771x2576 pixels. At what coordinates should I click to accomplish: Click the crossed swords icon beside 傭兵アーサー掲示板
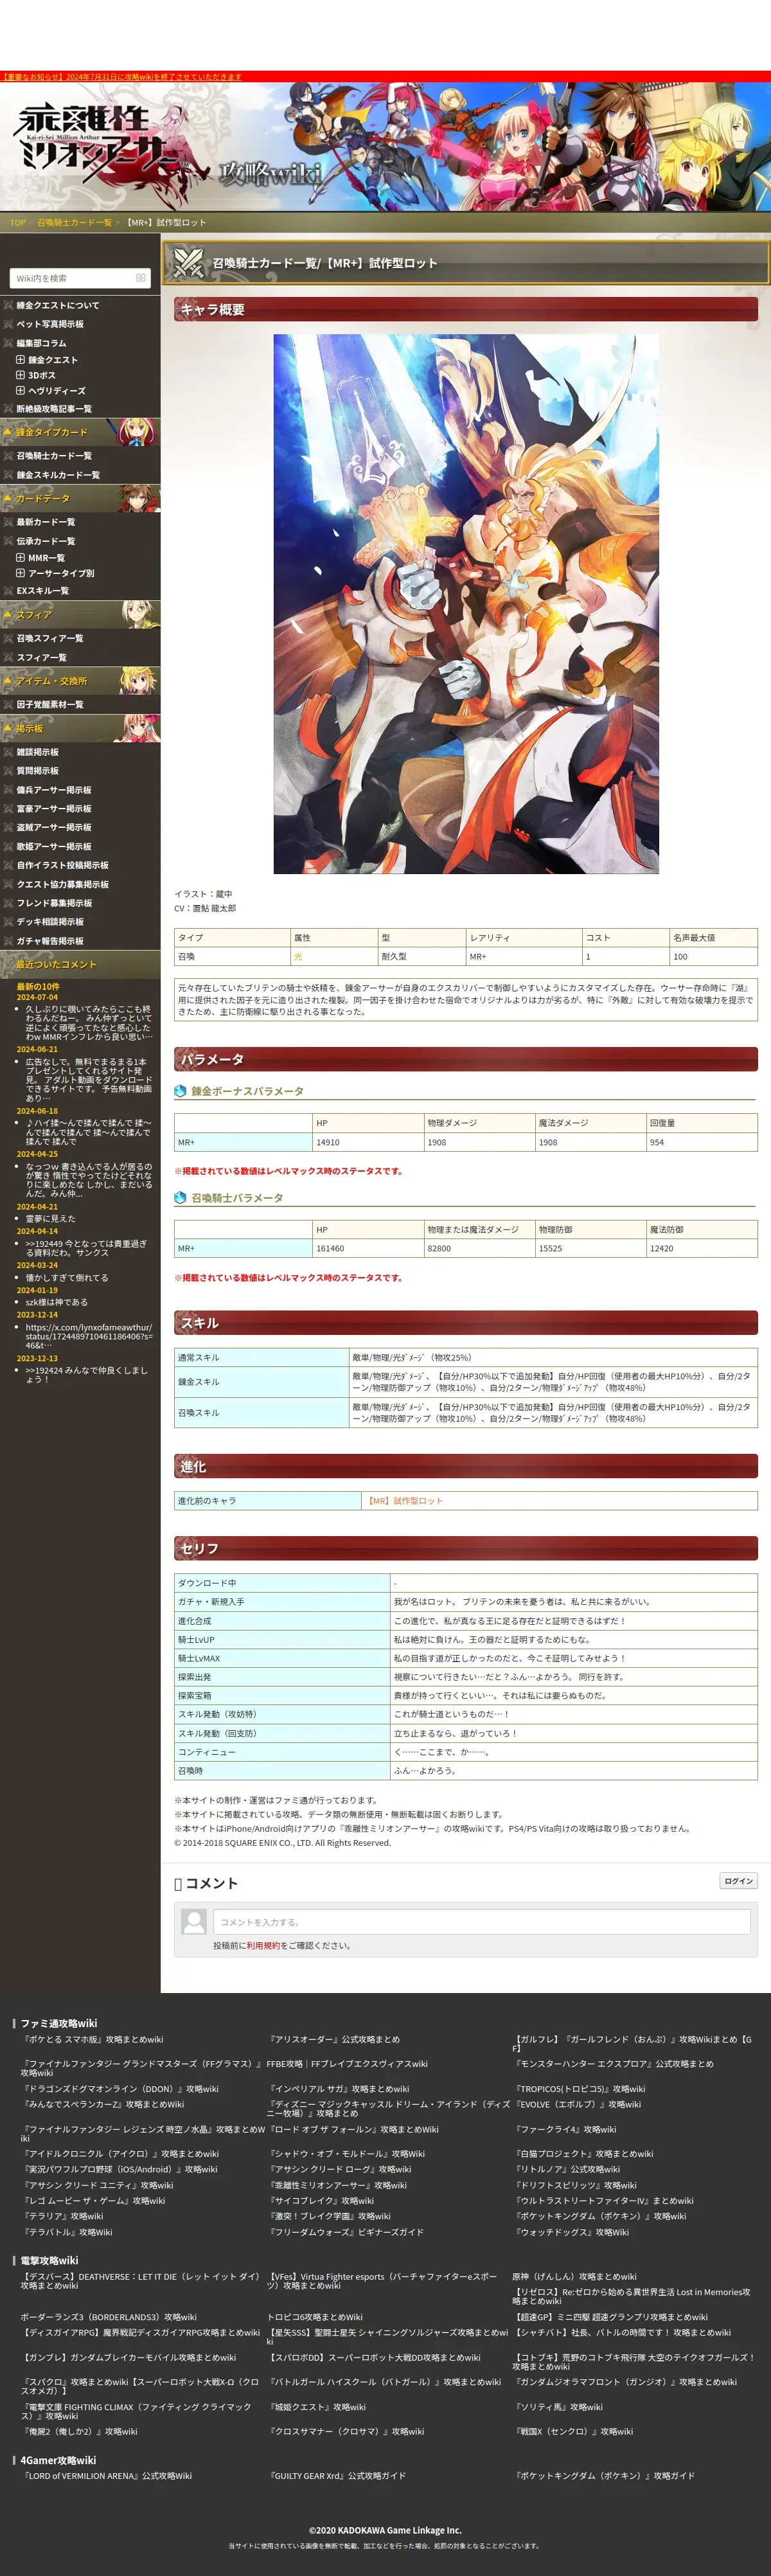8,790
